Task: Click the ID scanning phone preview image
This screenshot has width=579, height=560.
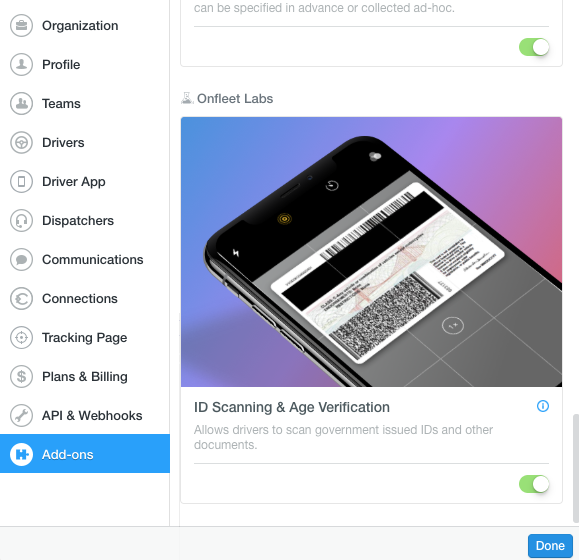Action: coord(371,252)
